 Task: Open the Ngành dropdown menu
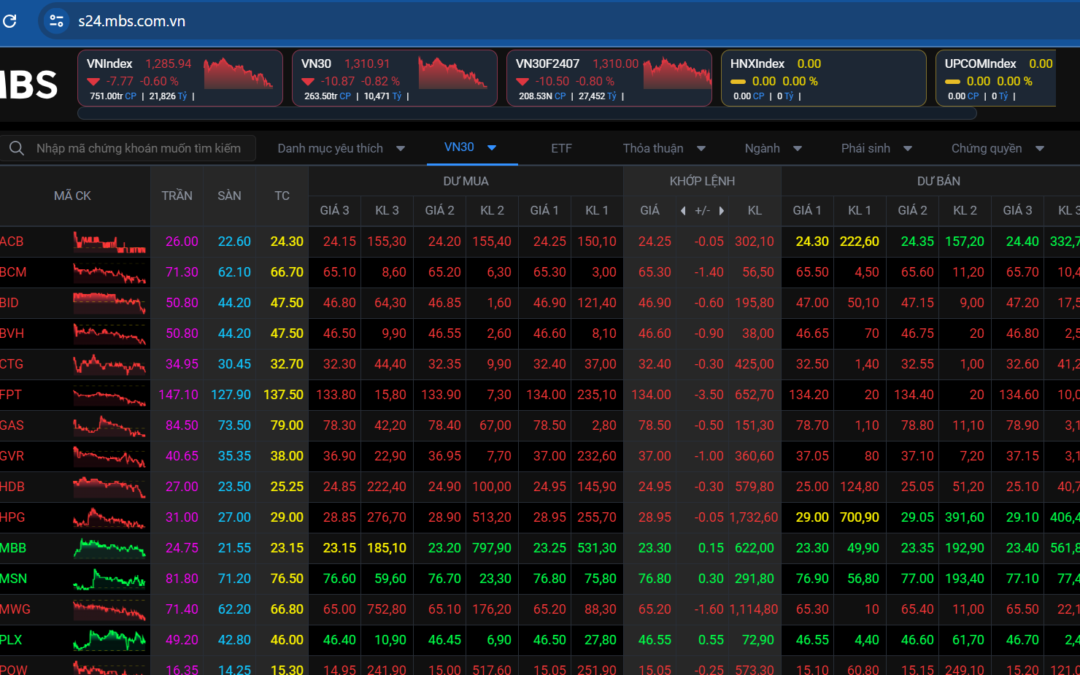pyautogui.click(x=773, y=148)
